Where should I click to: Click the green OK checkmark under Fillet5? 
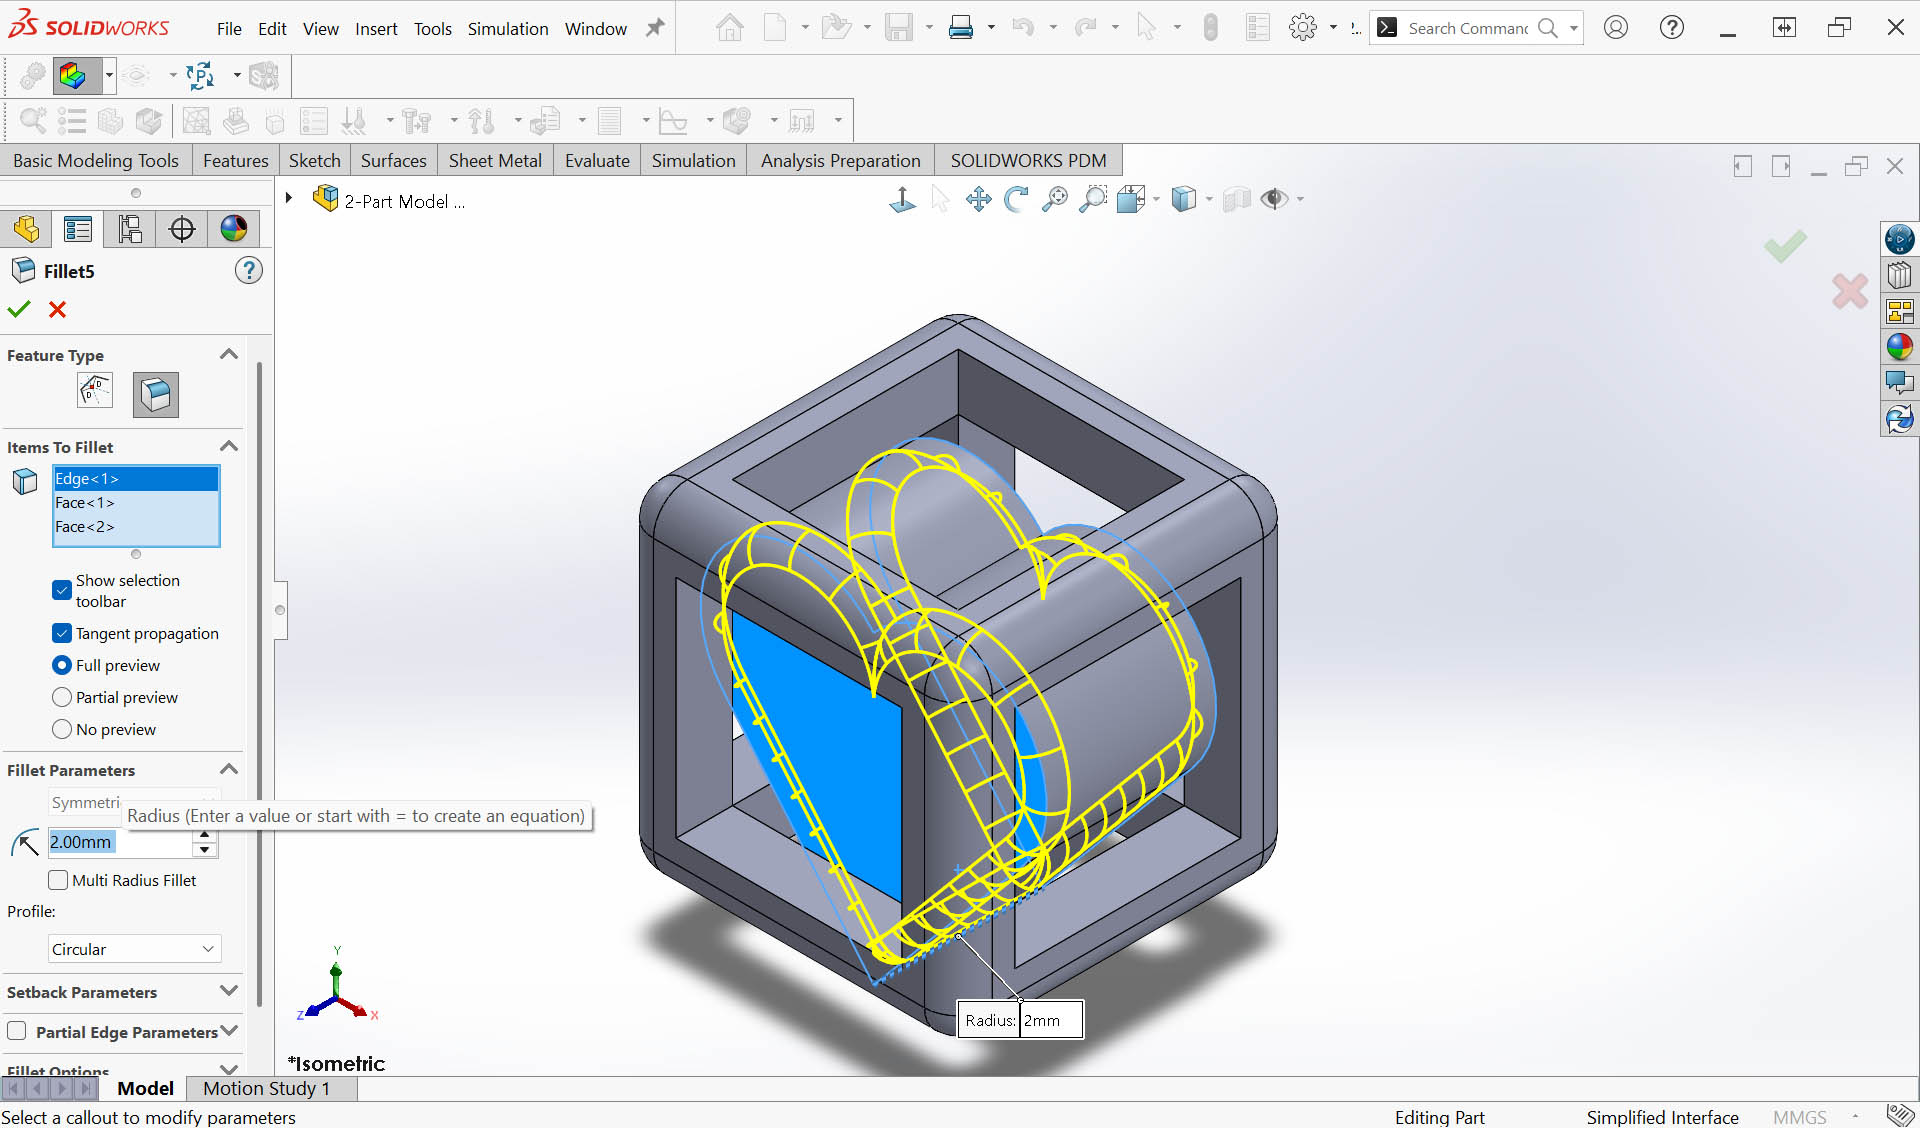[x=19, y=310]
